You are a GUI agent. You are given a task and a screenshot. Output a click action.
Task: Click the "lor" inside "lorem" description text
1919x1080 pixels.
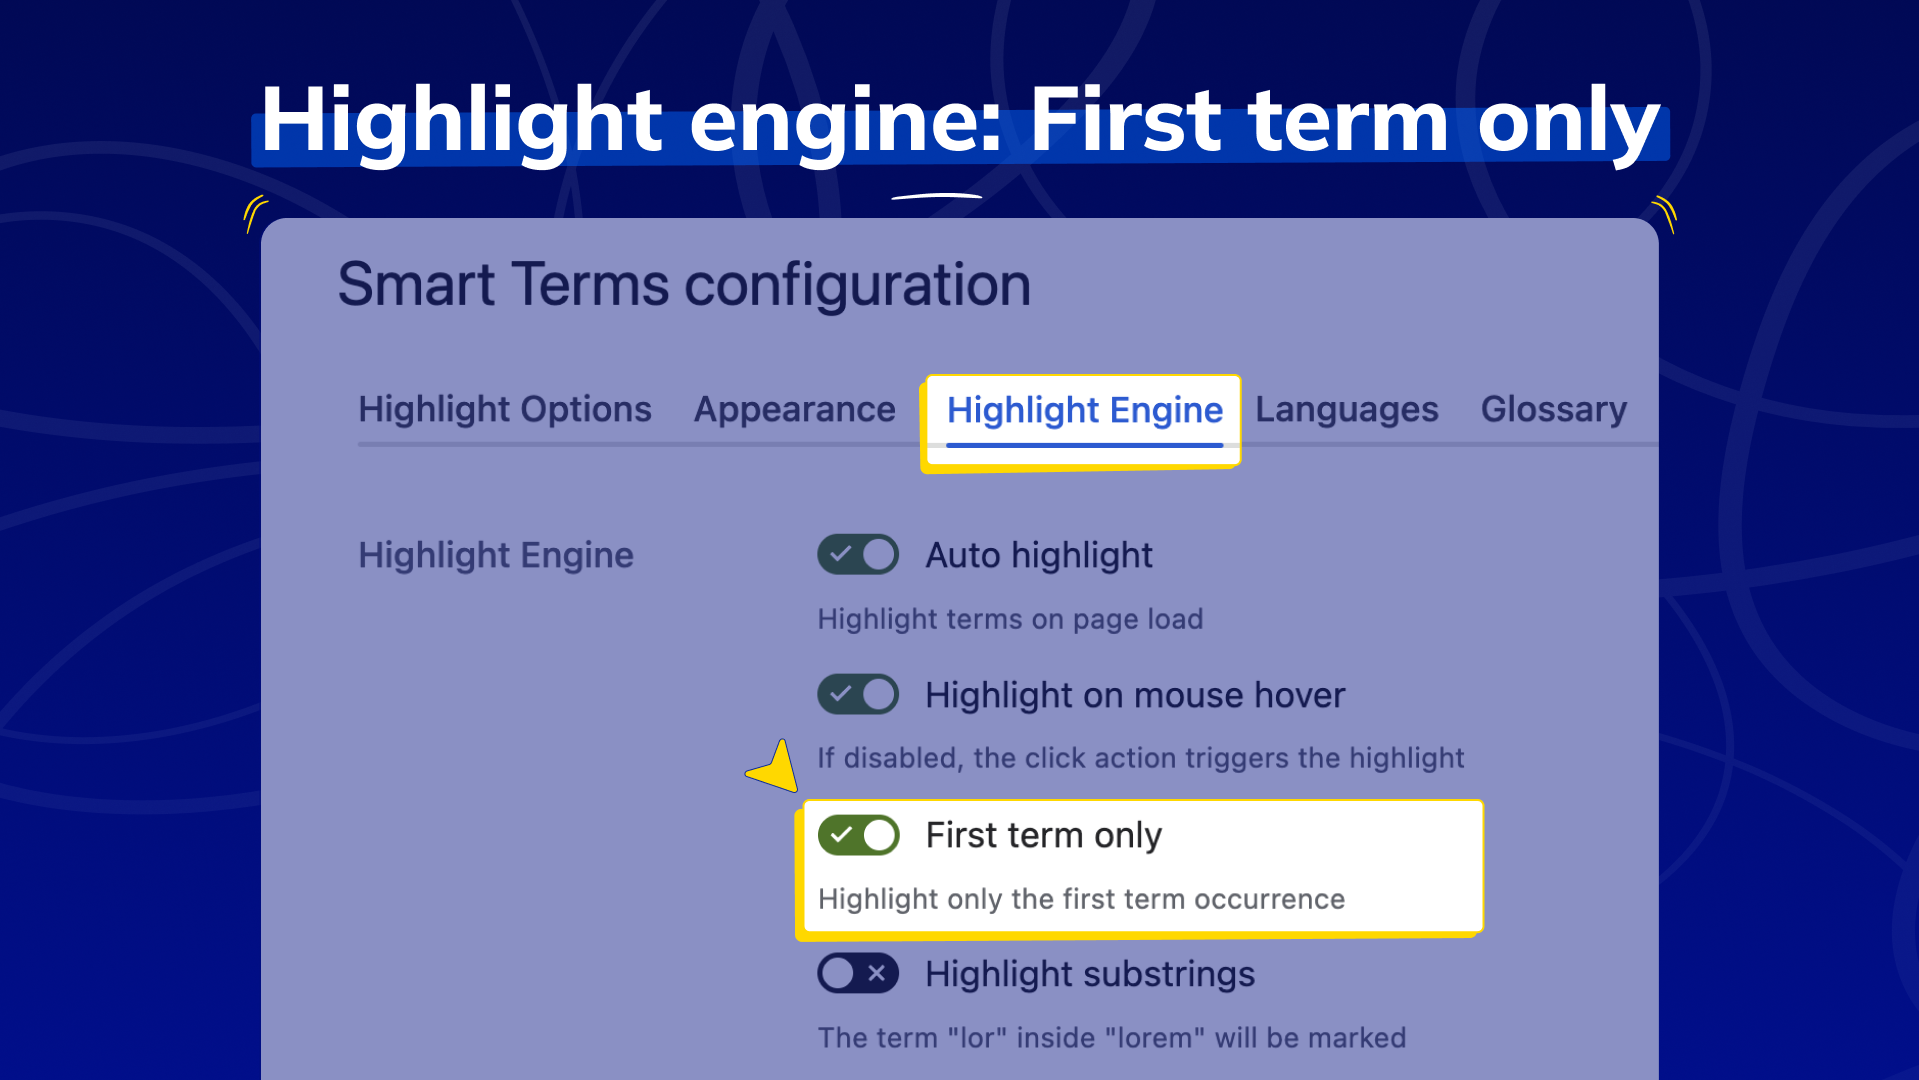[1112, 1039]
